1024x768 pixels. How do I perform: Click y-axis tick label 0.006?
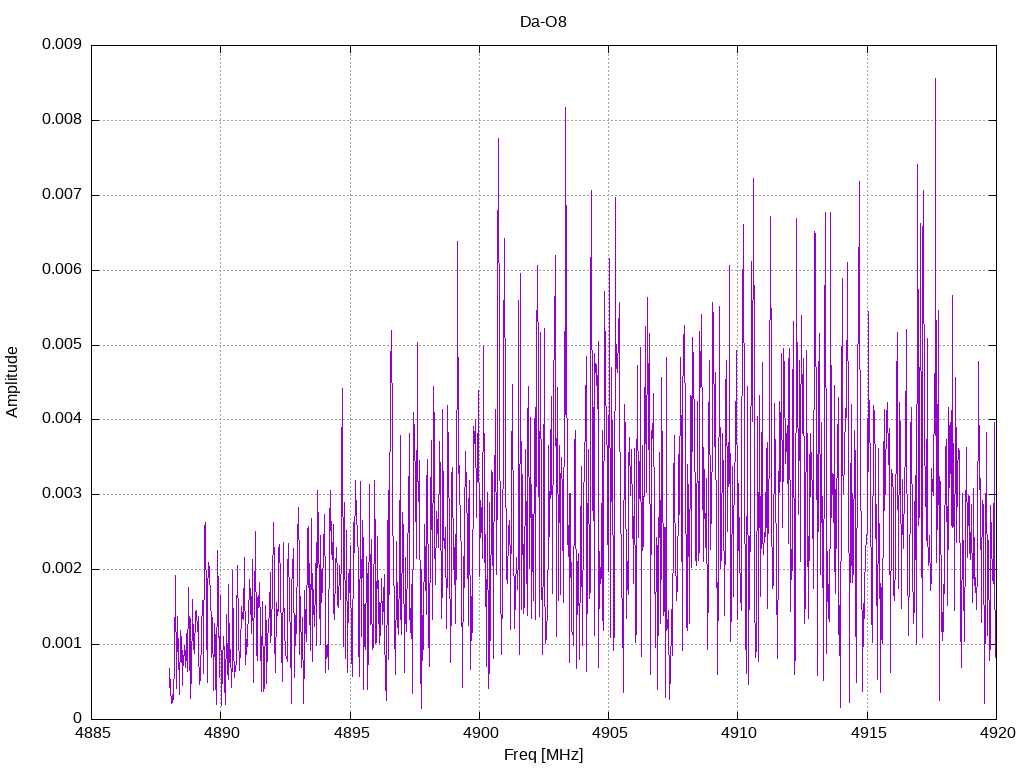(x=62, y=270)
